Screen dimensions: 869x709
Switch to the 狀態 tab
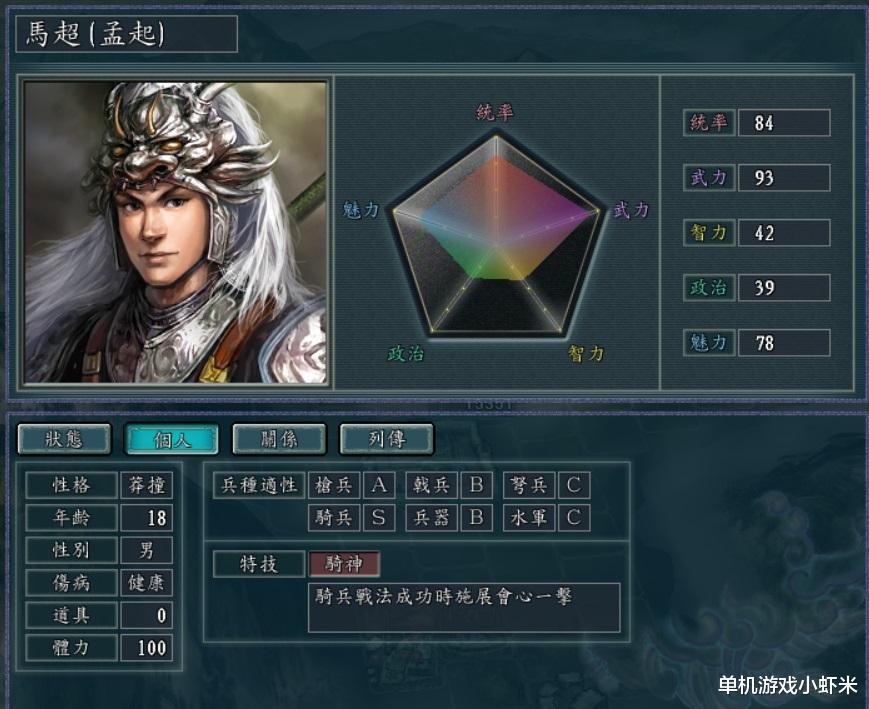(64, 439)
